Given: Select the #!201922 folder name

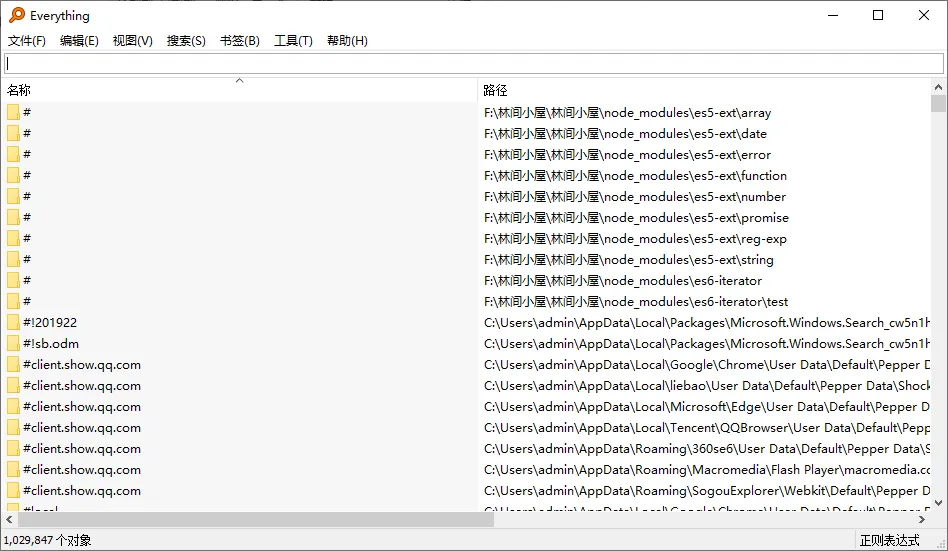Looking at the screenshot, I should (50, 322).
